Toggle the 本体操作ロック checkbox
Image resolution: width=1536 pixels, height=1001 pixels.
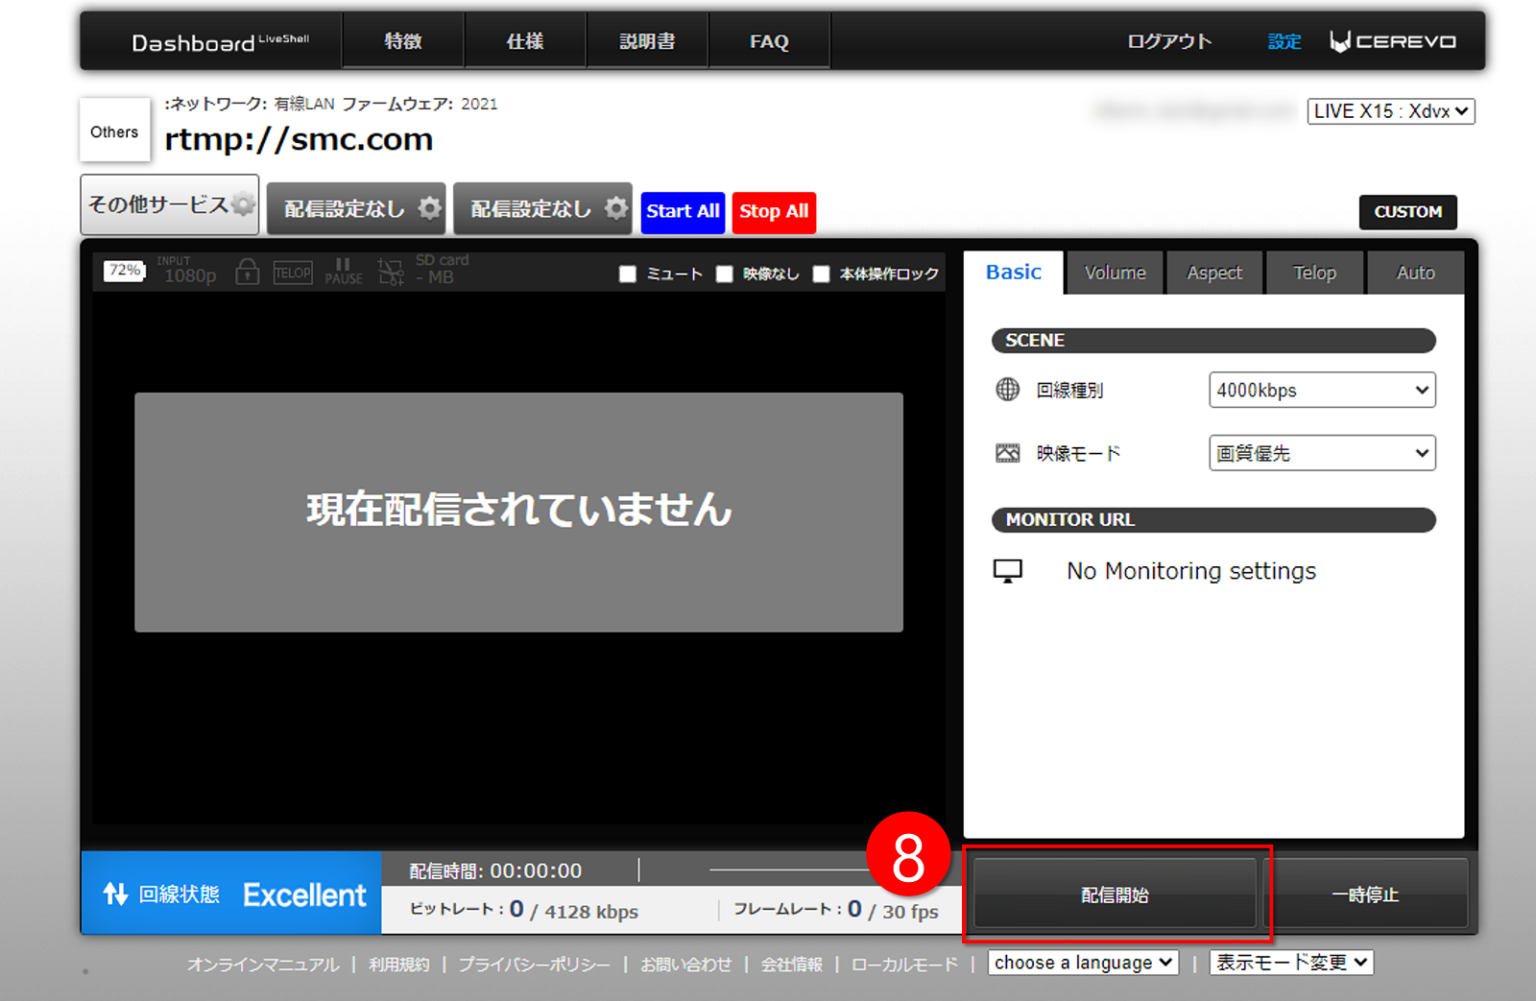click(822, 274)
